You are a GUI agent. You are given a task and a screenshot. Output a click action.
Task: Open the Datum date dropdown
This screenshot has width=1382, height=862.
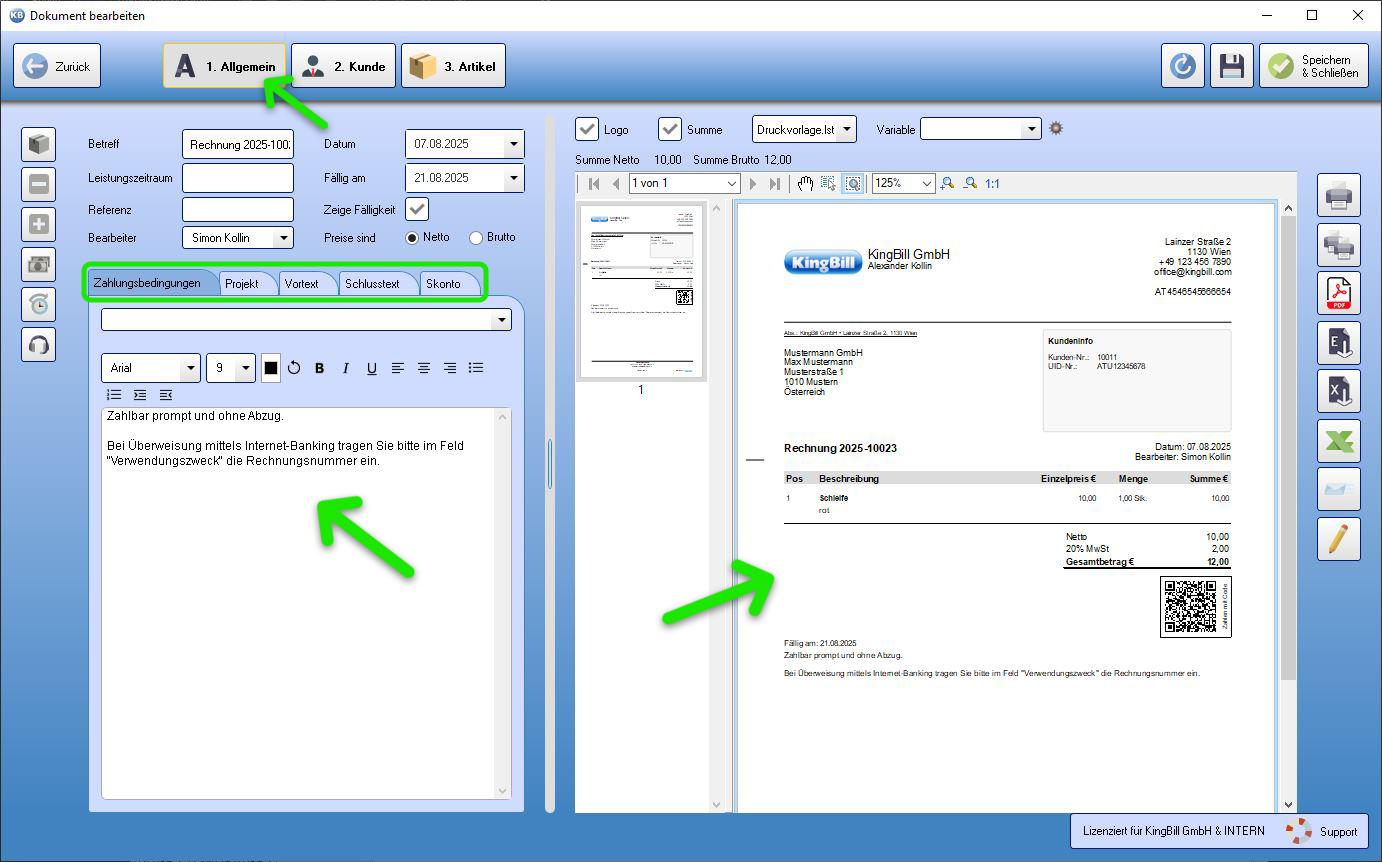[x=514, y=144]
